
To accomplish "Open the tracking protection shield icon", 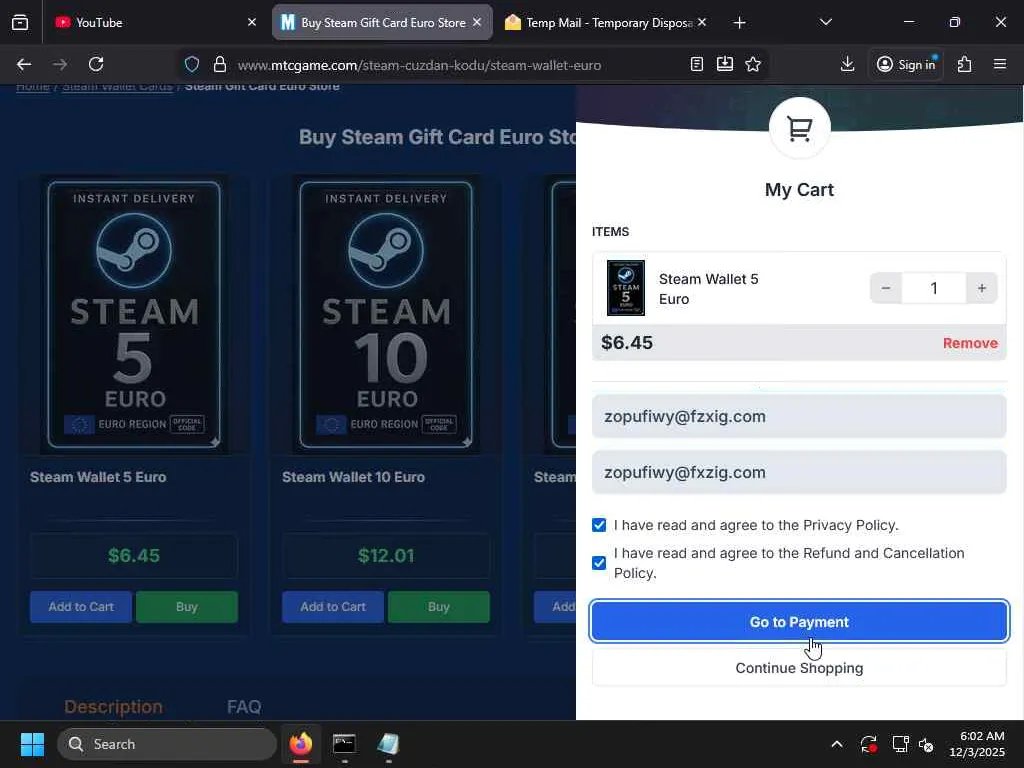I will tap(191, 64).
